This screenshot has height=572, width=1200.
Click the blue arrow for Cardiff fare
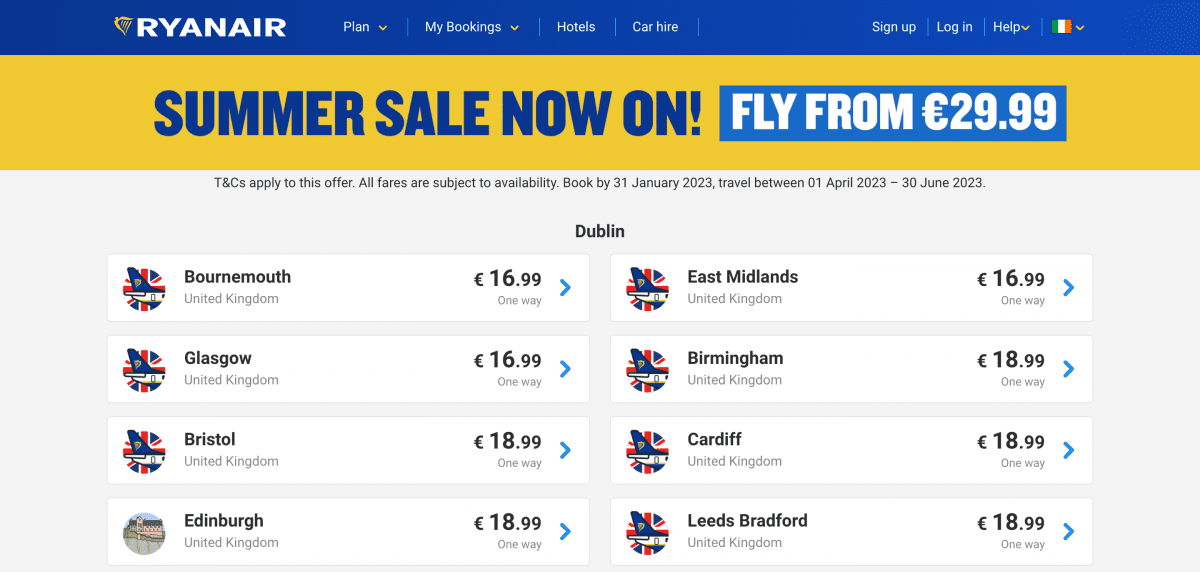1068,451
